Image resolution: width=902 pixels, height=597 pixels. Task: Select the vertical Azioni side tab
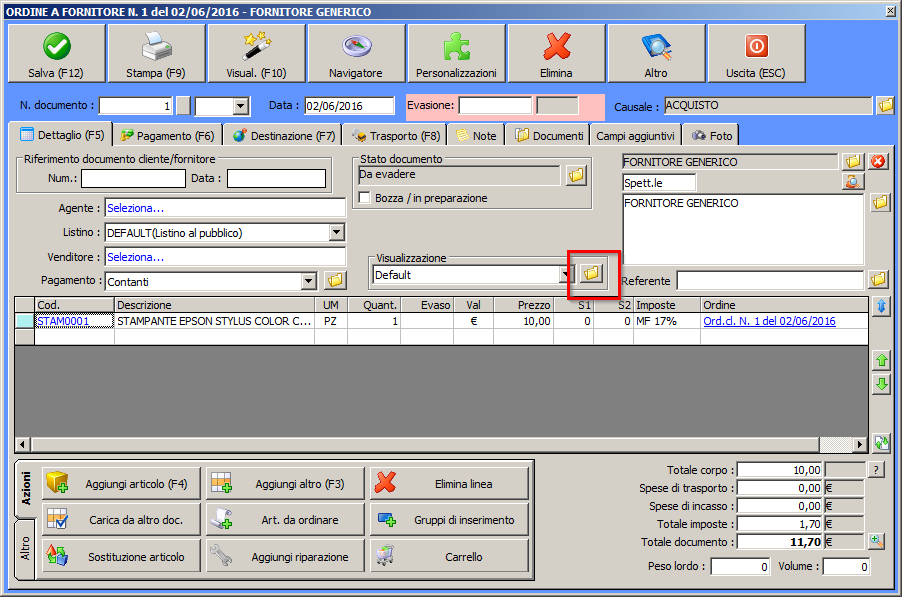click(26, 488)
